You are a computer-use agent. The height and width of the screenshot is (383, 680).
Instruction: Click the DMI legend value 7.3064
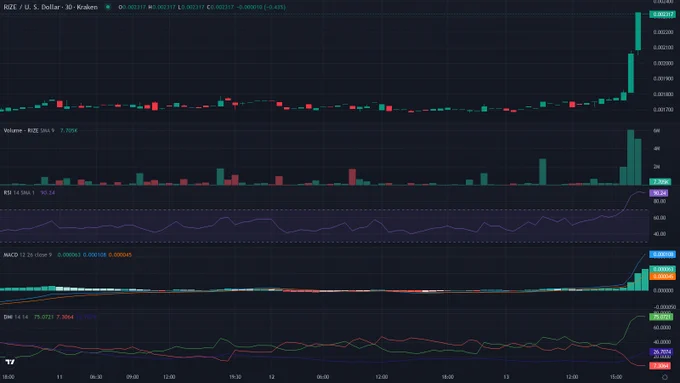click(x=65, y=317)
